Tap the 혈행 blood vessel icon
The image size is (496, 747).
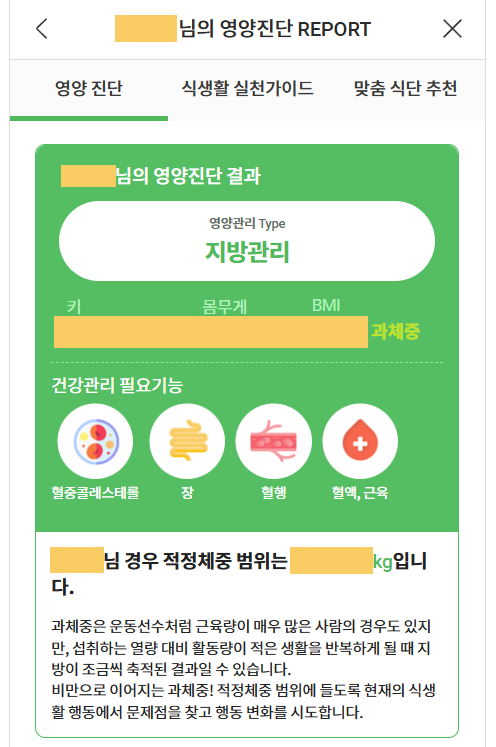pyautogui.click(x=273, y=441)
